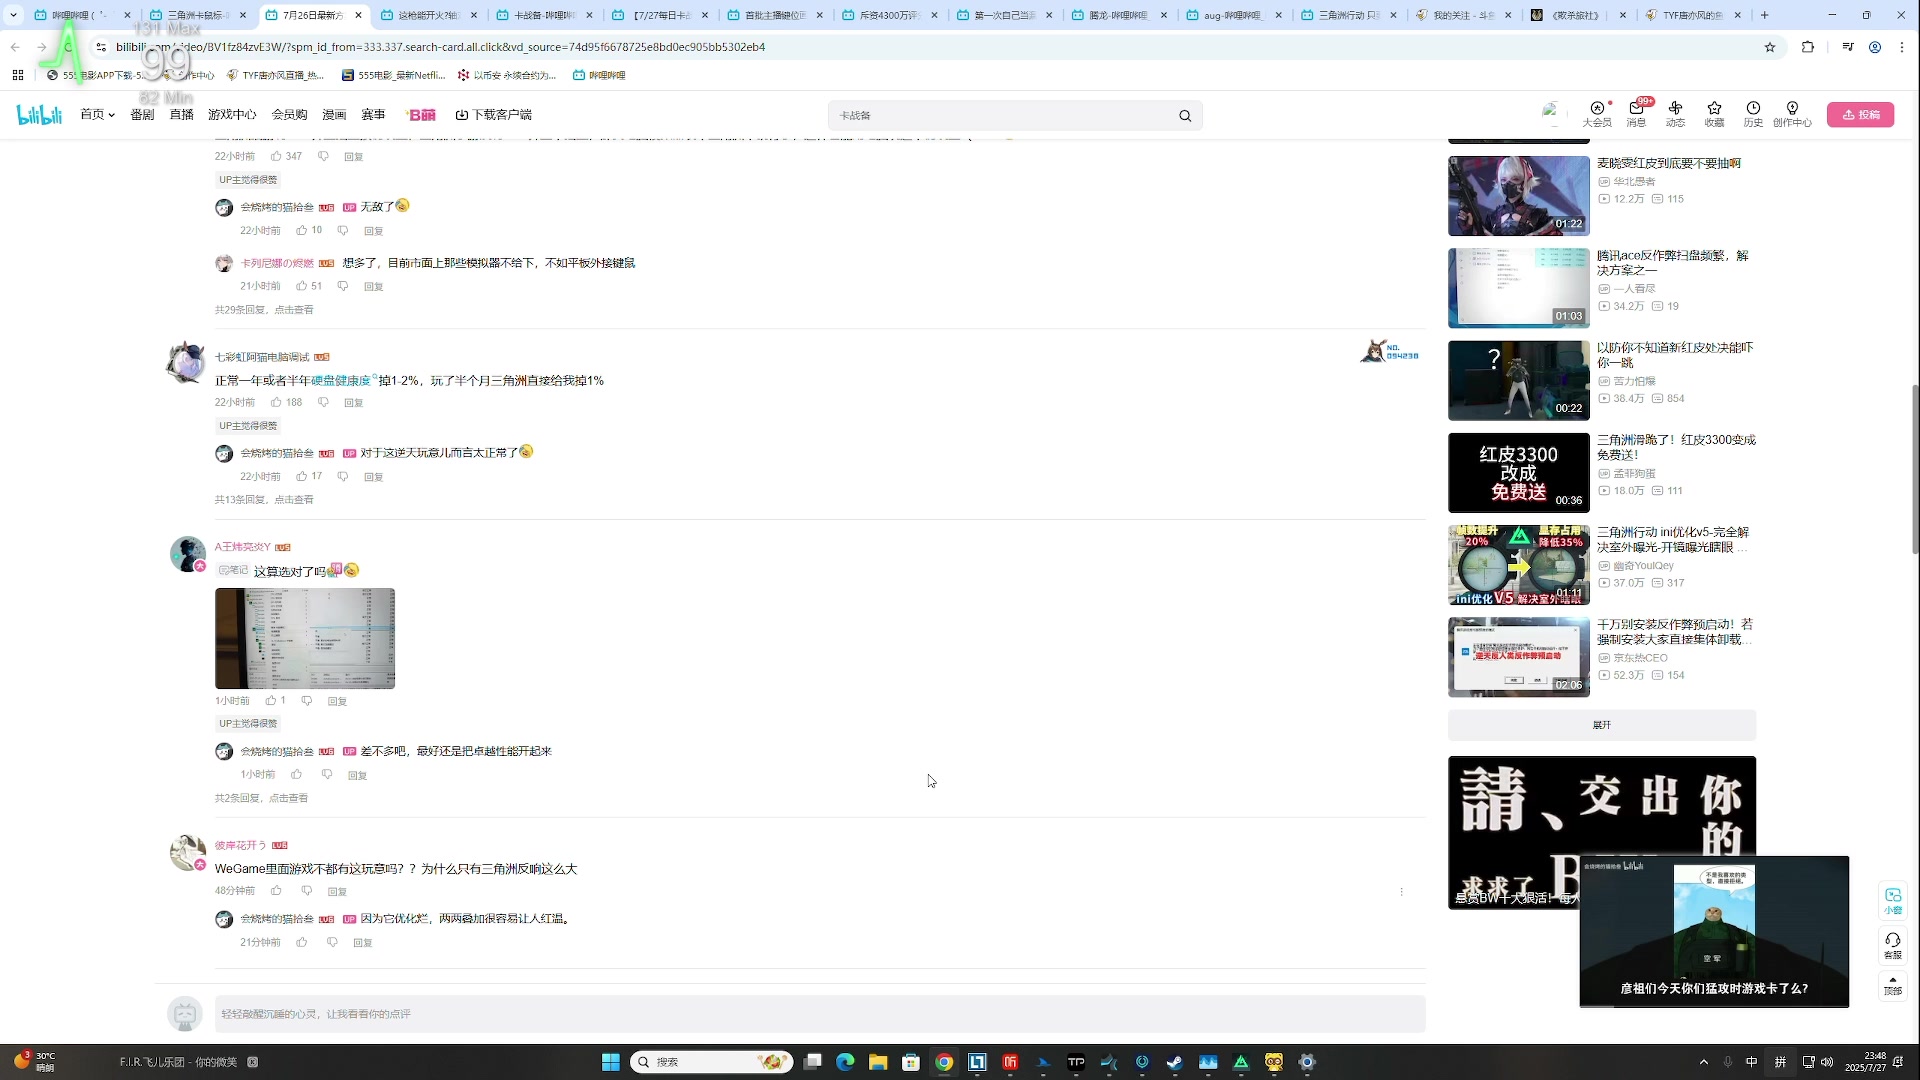1920x1080 pixels.
Task: Open the browser extensions puzzle icon
Action: point(1807,47)
